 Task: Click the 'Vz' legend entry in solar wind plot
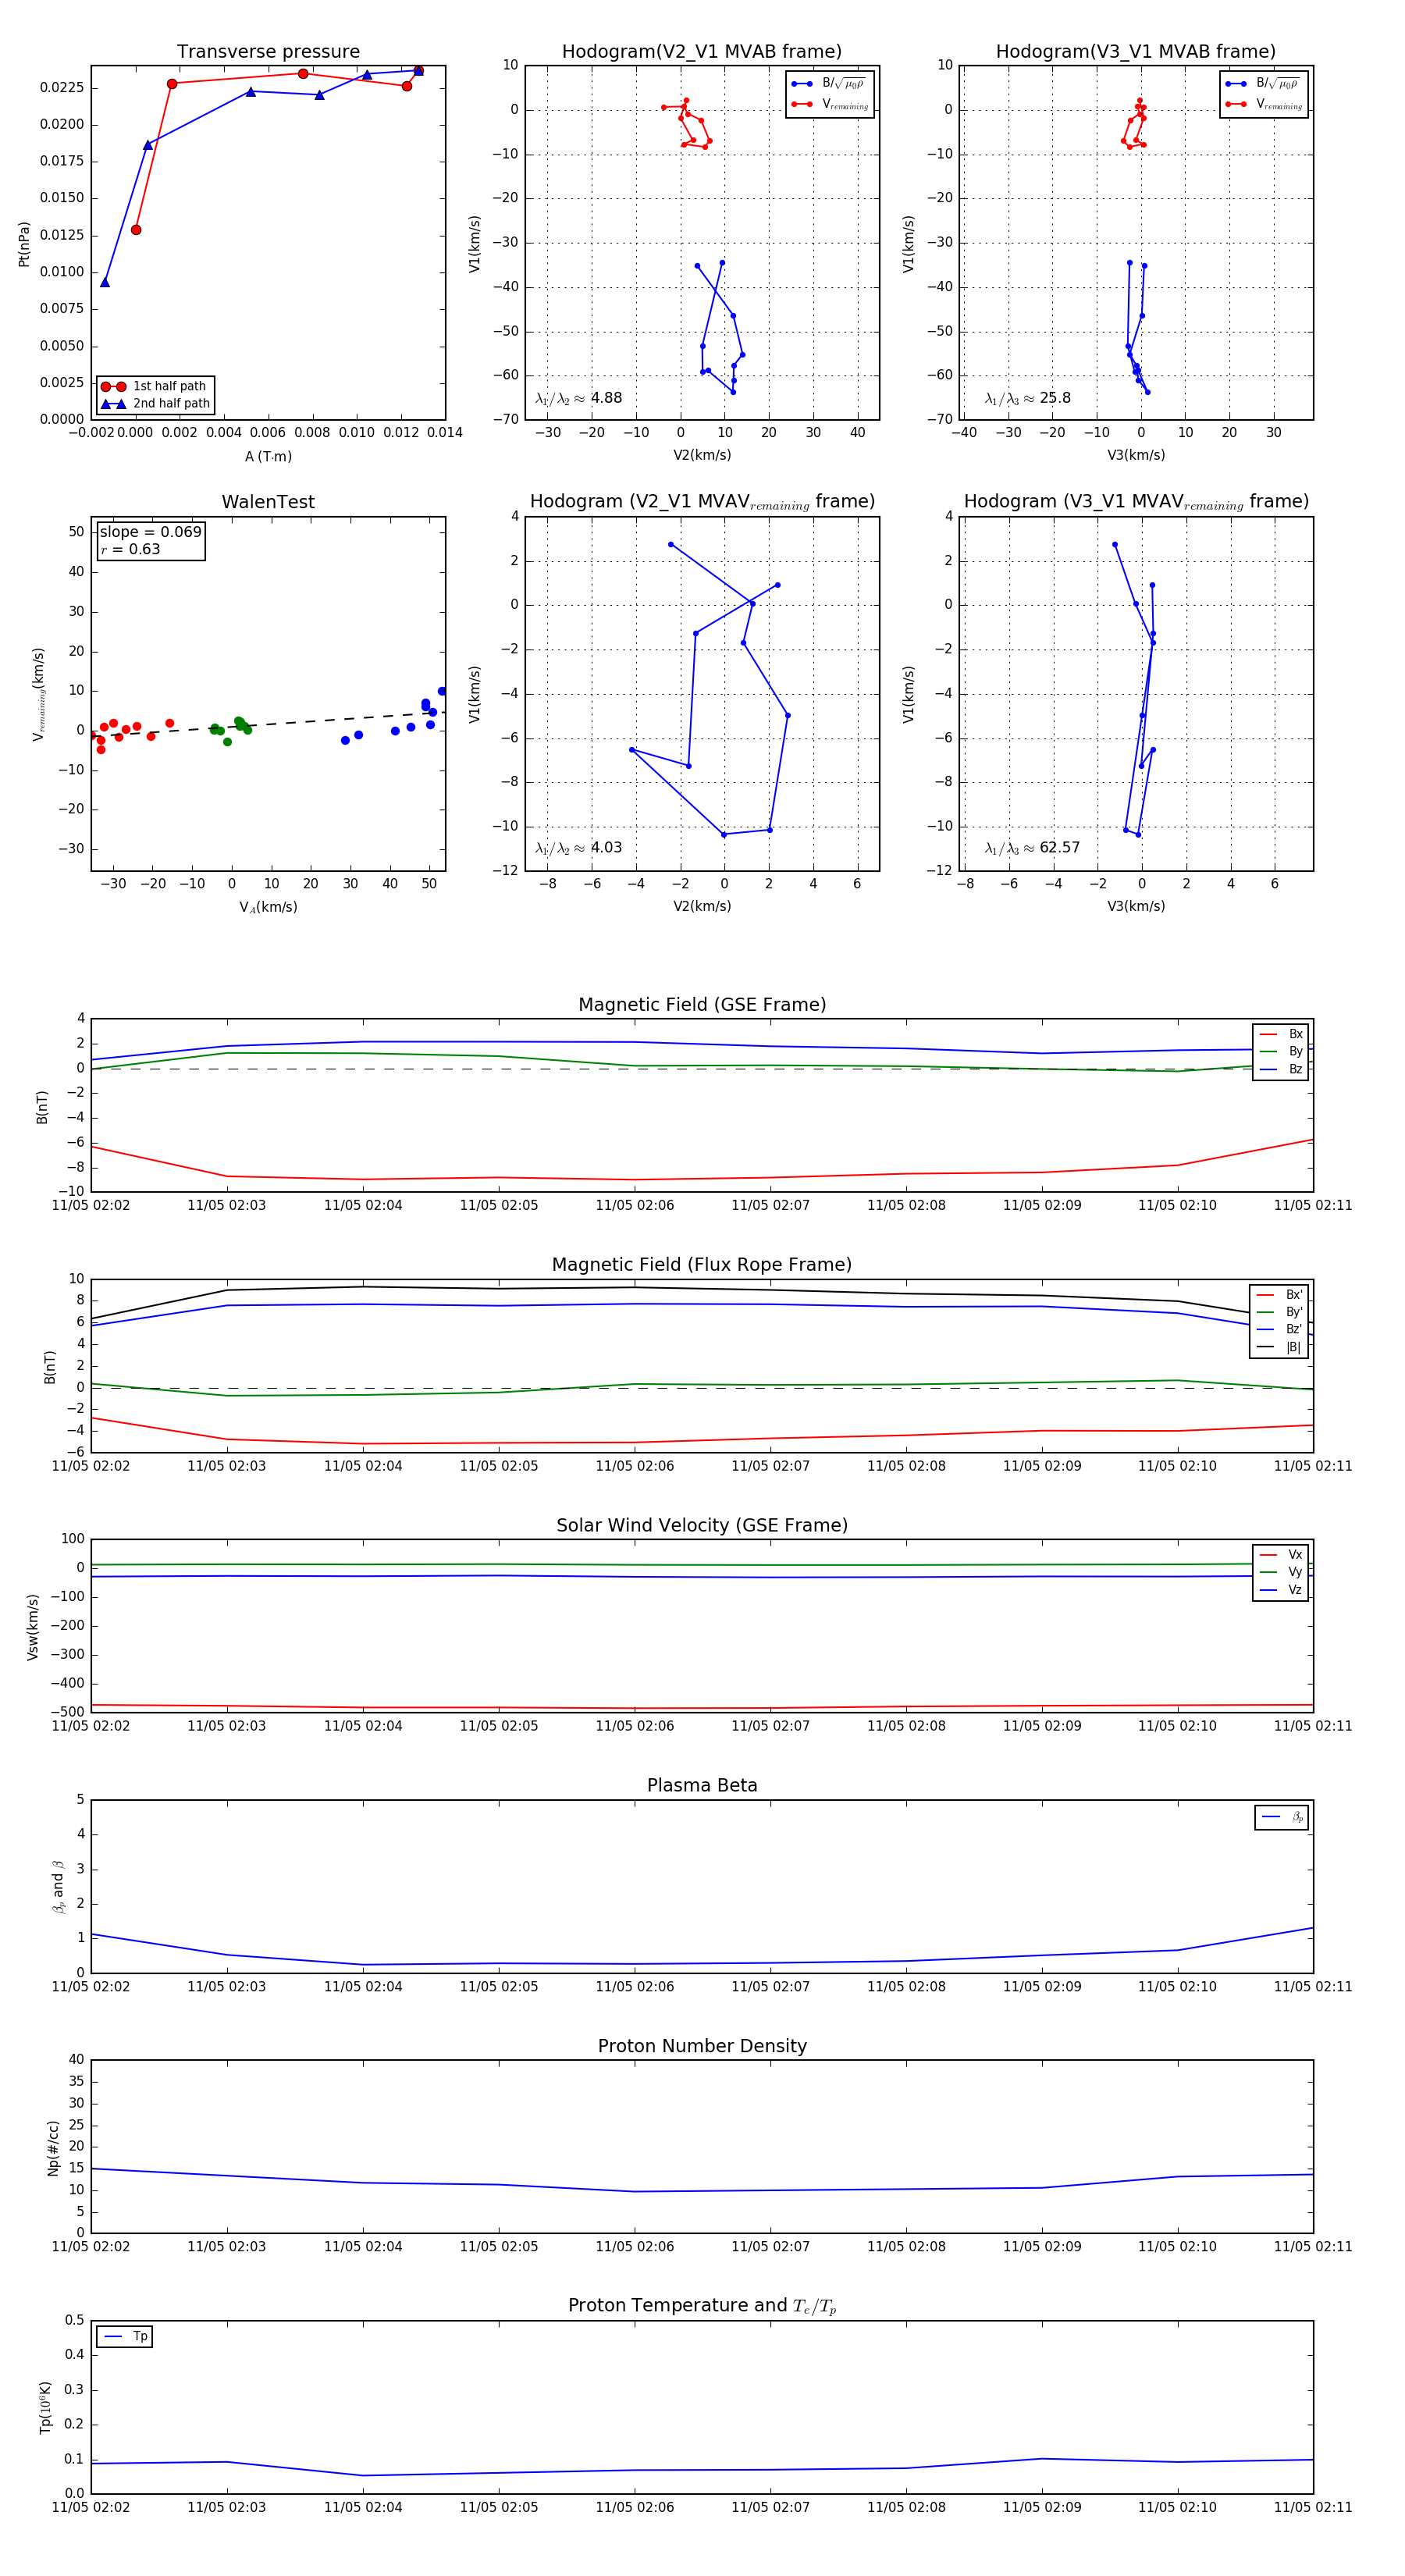[1281, 1590]
